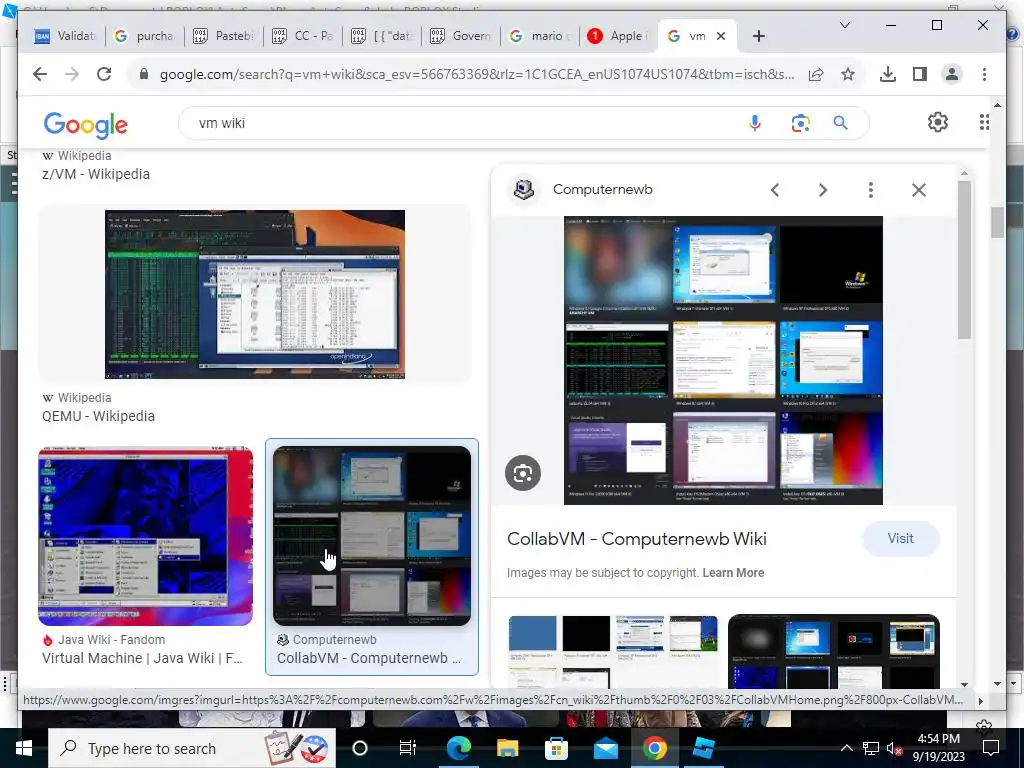Open the QEMU Wikipedia screenshot thumbnail
Image resolution: width=1024 pixels, height=768 pixels.
(x=255, y=295)
